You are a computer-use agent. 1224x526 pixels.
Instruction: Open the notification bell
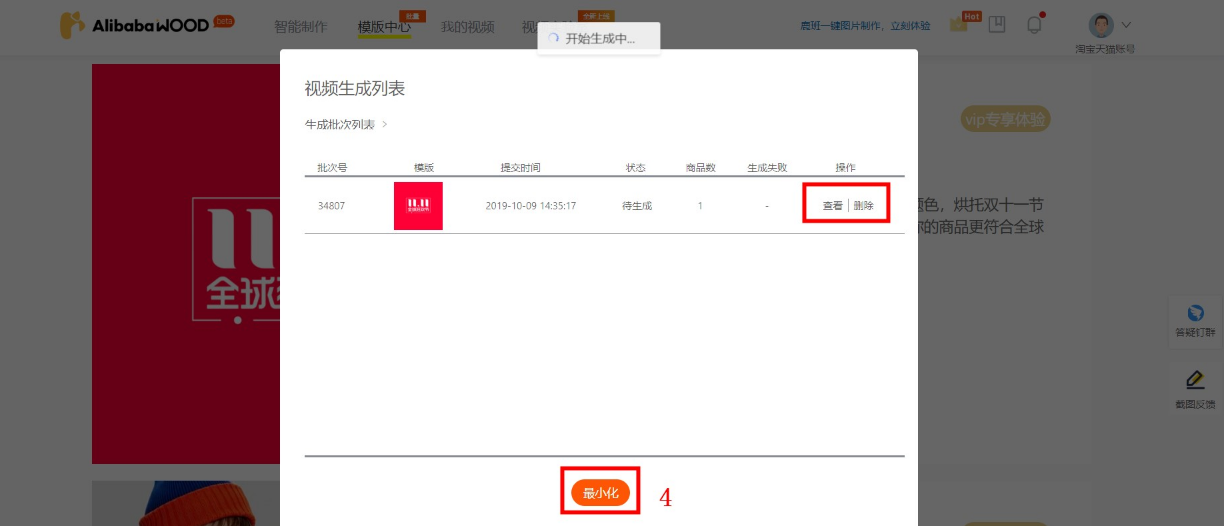point(1035,24)
